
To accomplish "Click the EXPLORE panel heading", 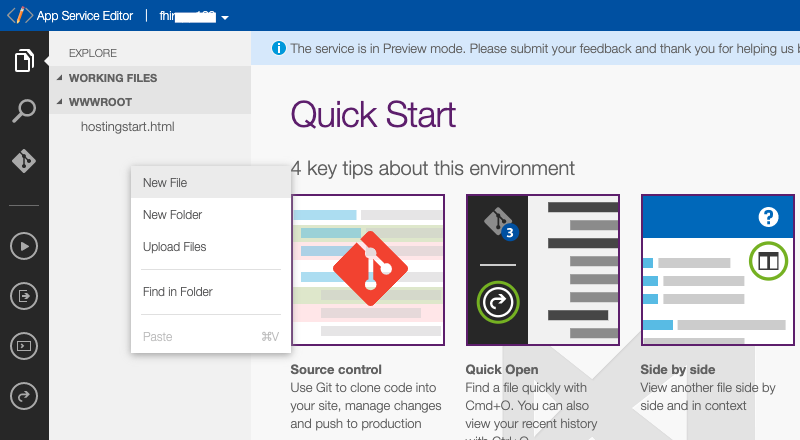I will coord(93,53).
